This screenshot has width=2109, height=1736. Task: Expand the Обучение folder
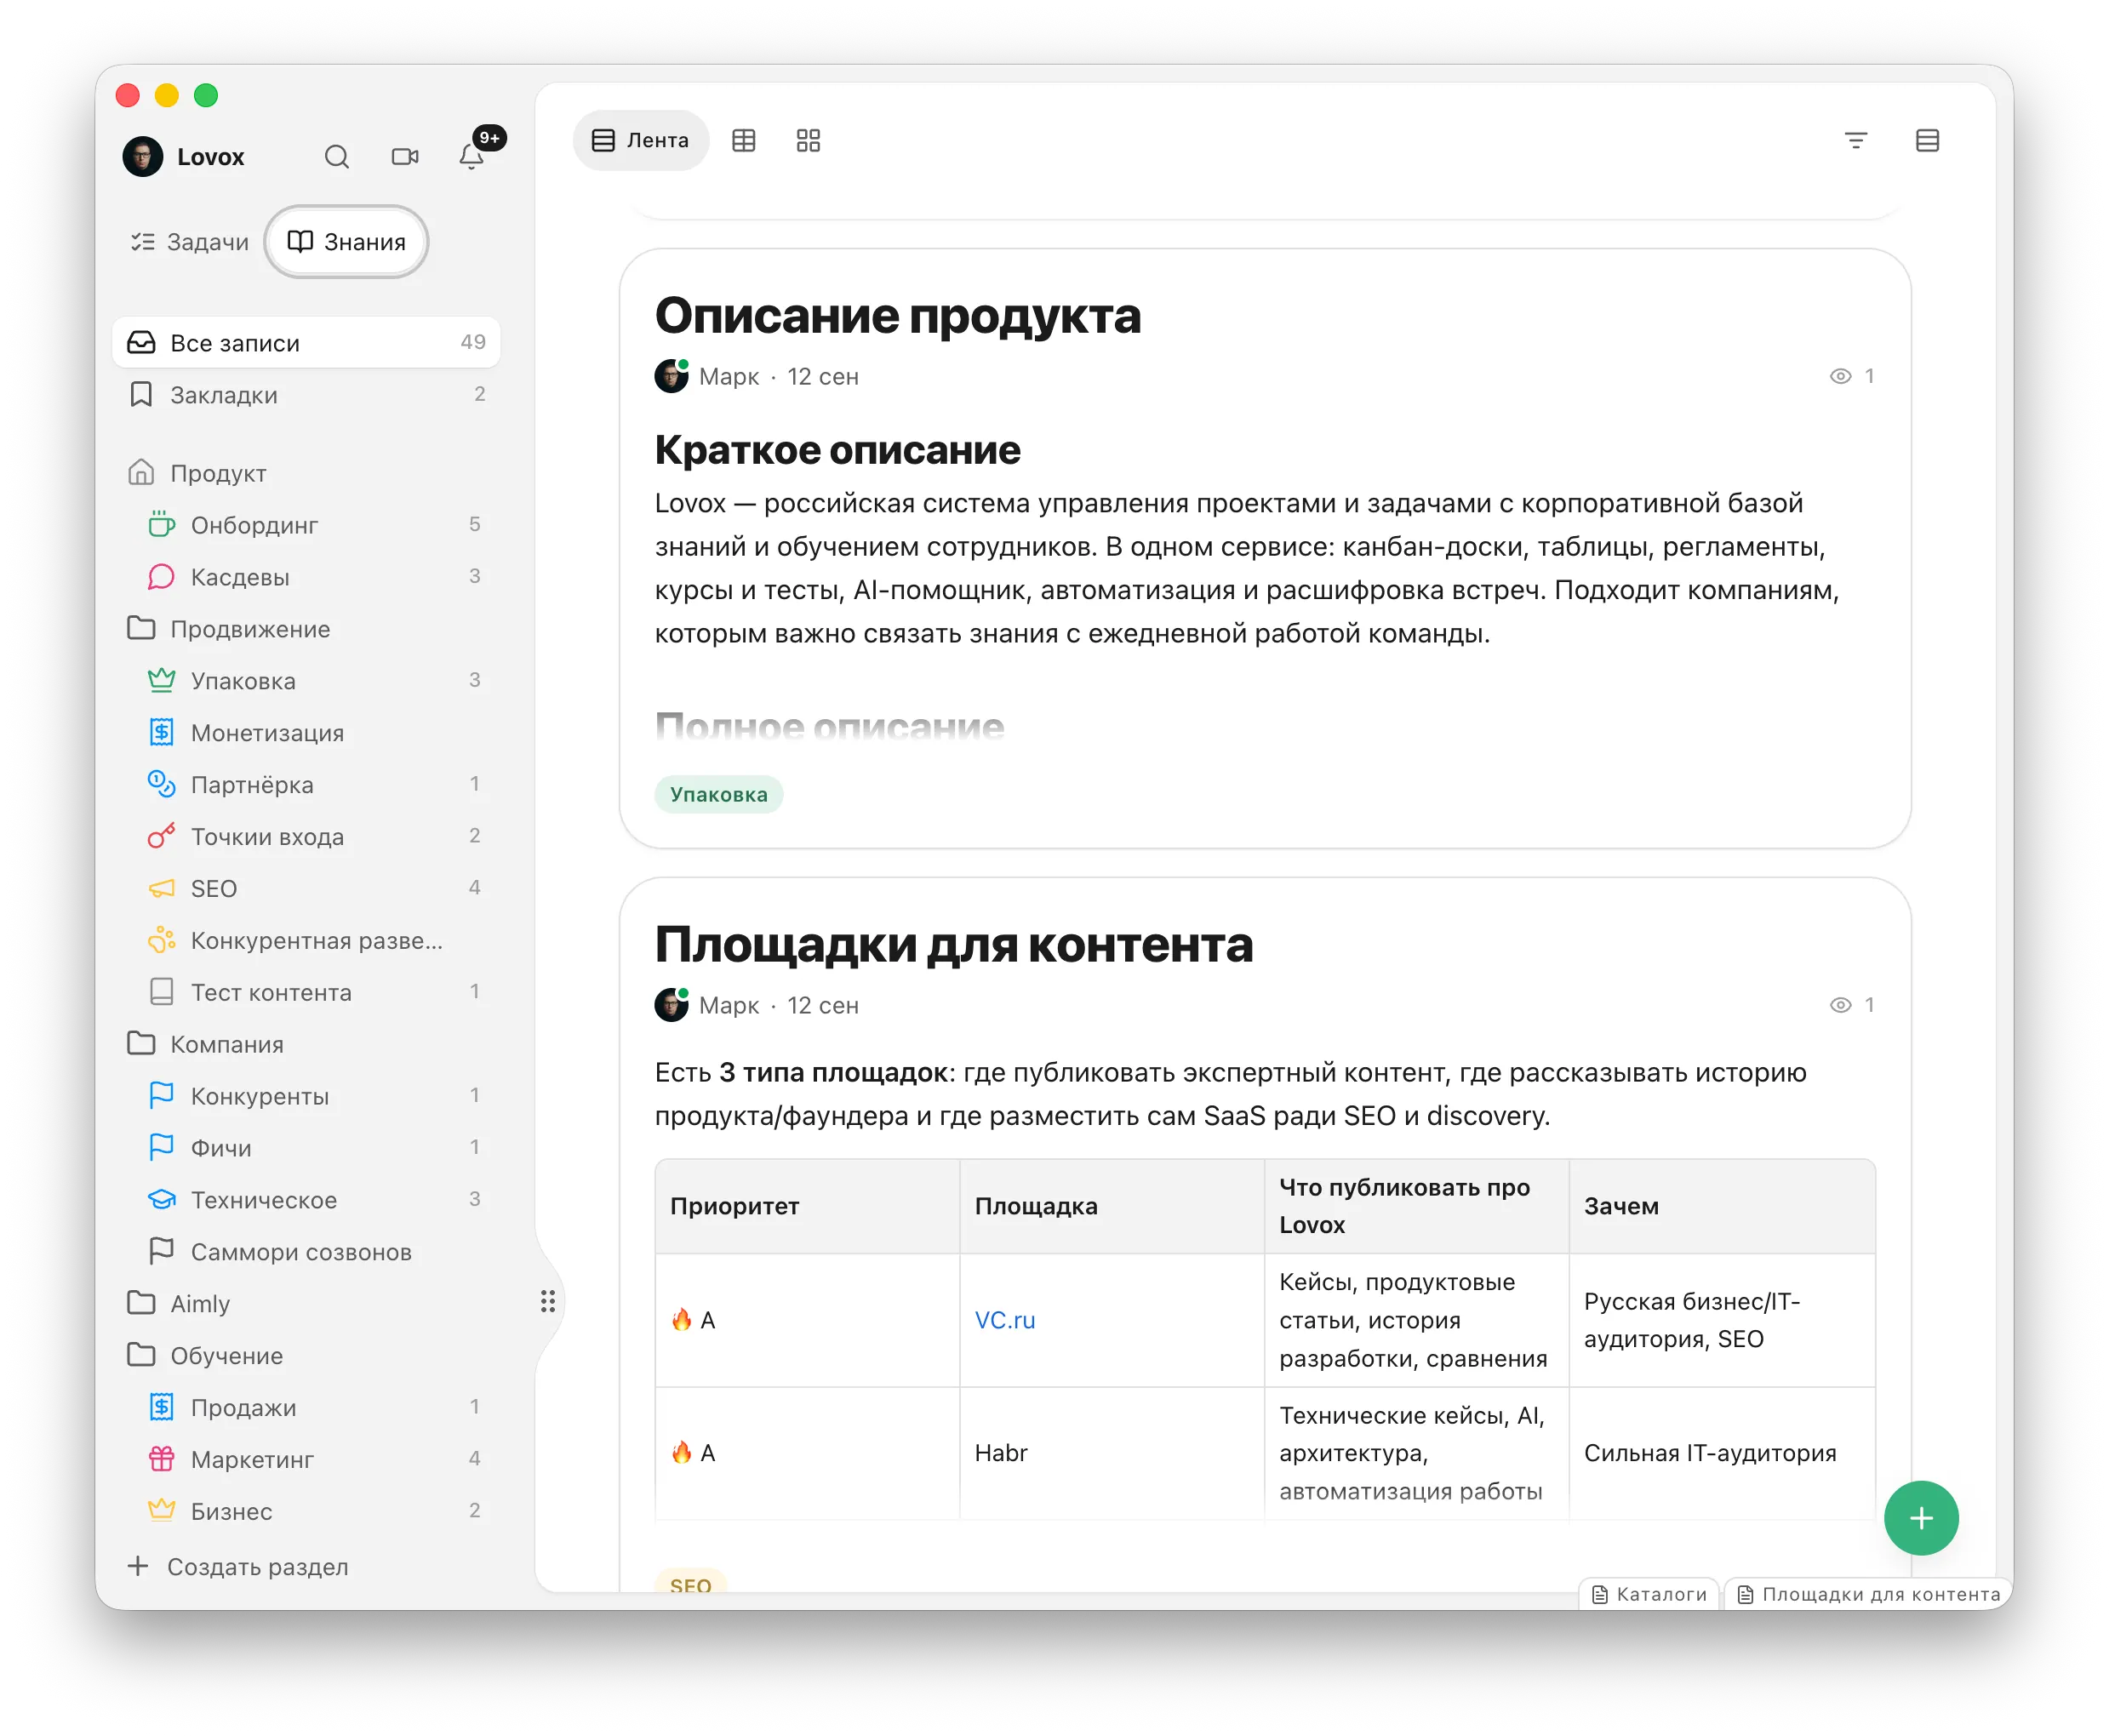305,1356
